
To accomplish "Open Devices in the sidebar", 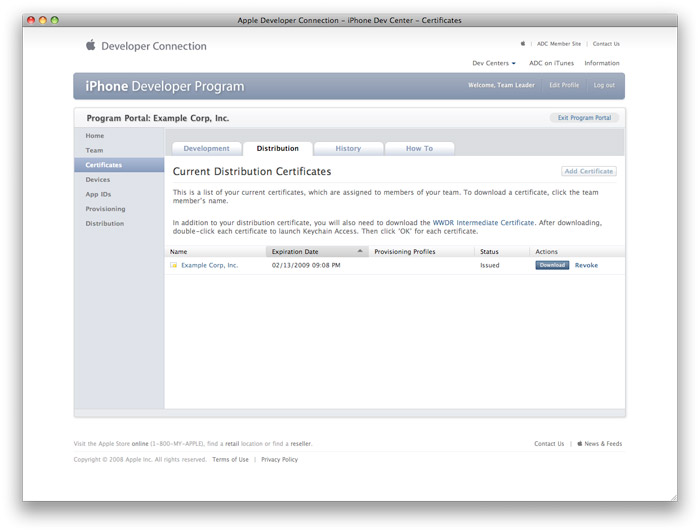I will coord(98,179).
